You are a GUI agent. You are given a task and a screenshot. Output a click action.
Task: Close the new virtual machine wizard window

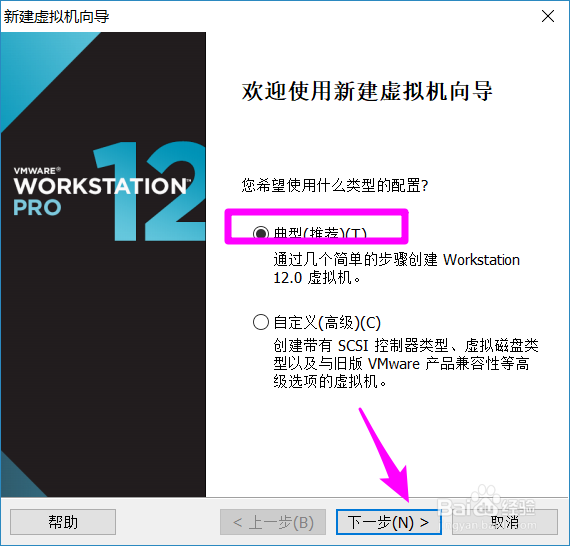[547, 16]
